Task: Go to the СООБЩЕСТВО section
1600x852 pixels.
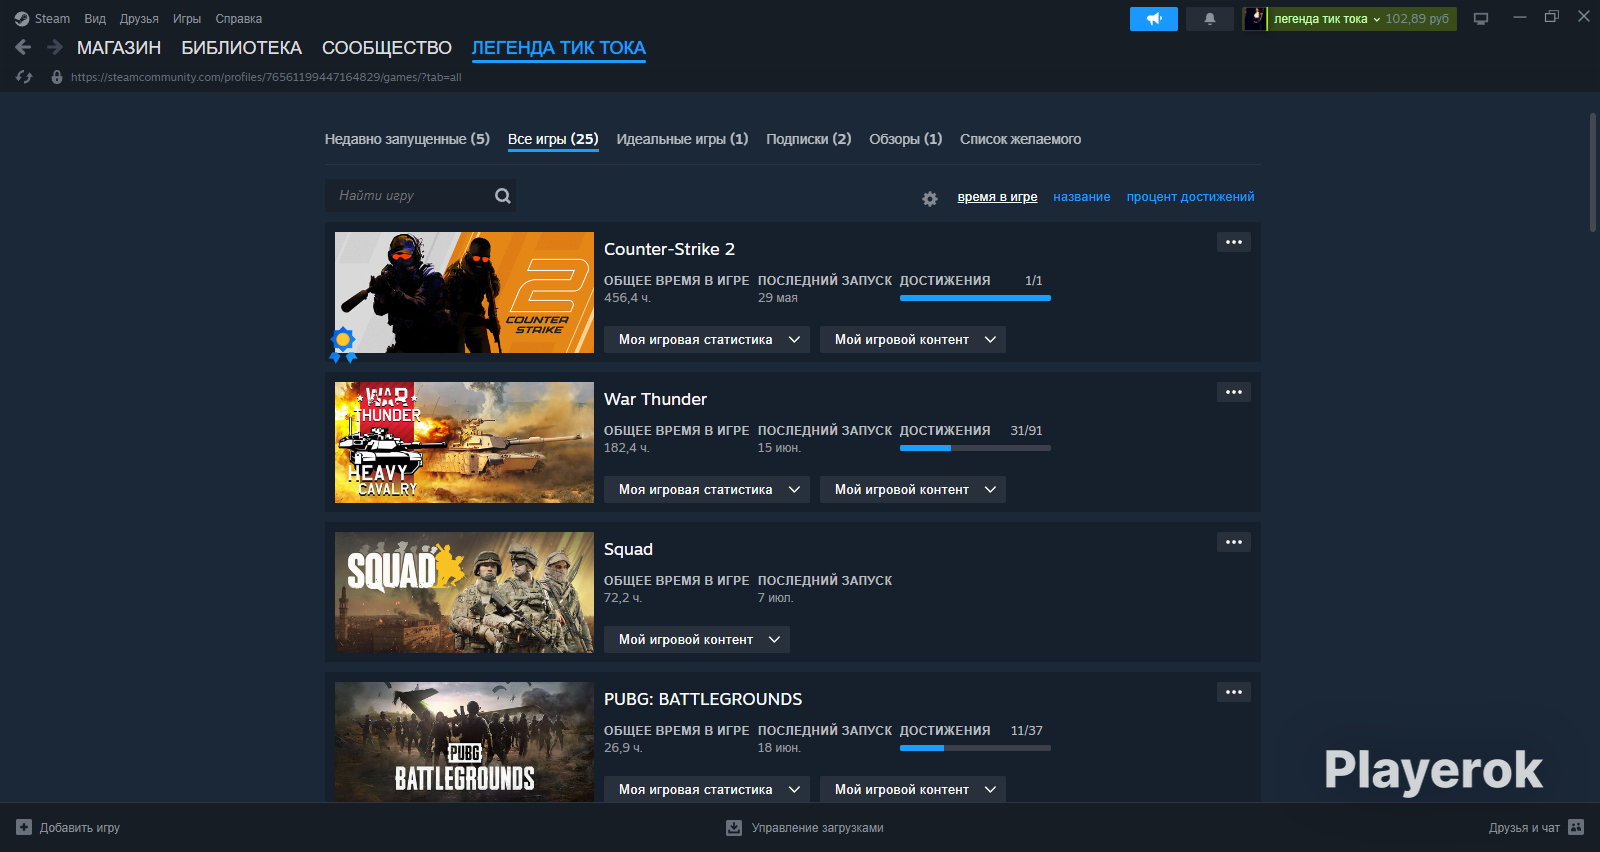Action: coord(387,48)
